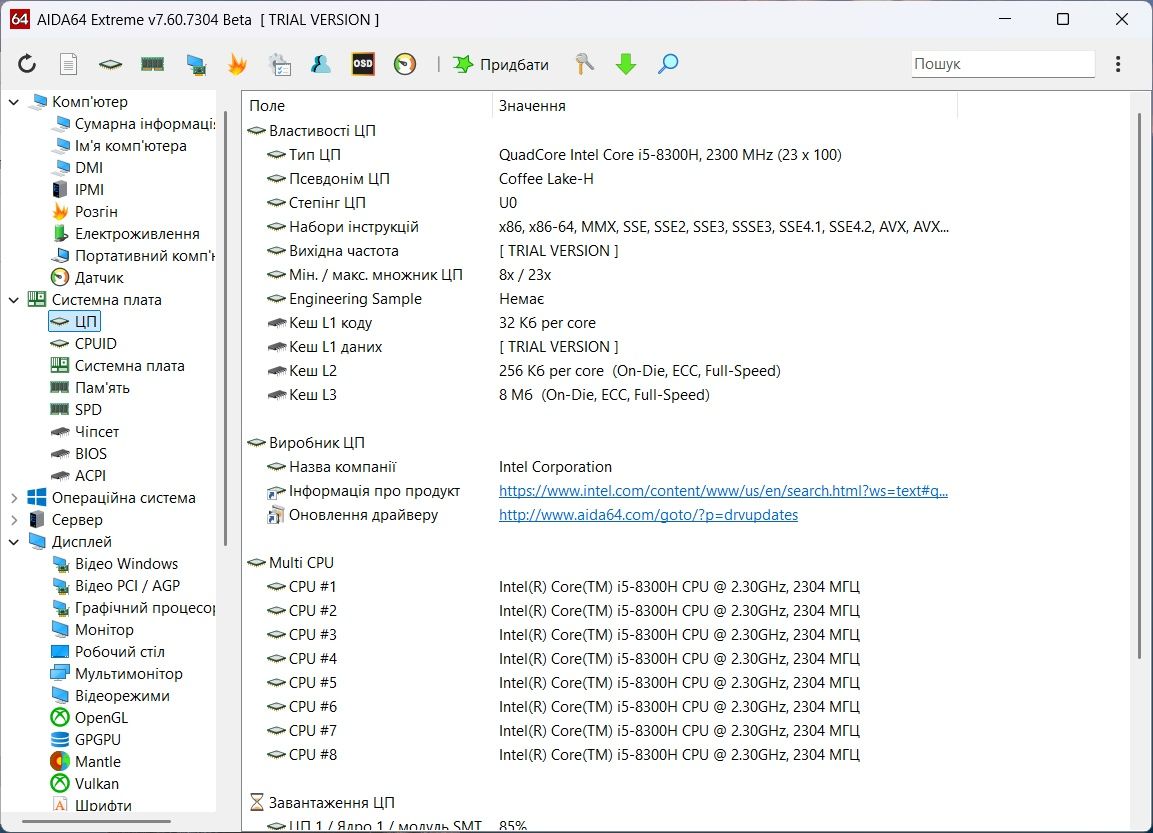1153x833 pixels.
Task: Select IPMI tree item
Action: coord(78,190)
